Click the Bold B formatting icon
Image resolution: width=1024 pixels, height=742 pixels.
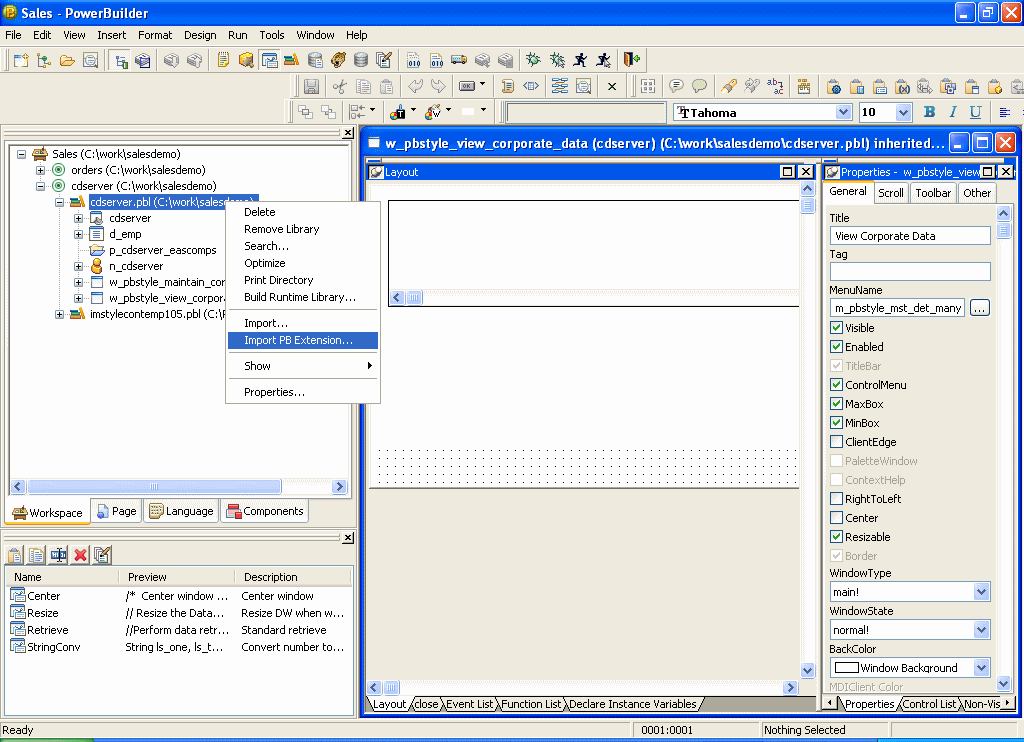click(x=929, y=112)
